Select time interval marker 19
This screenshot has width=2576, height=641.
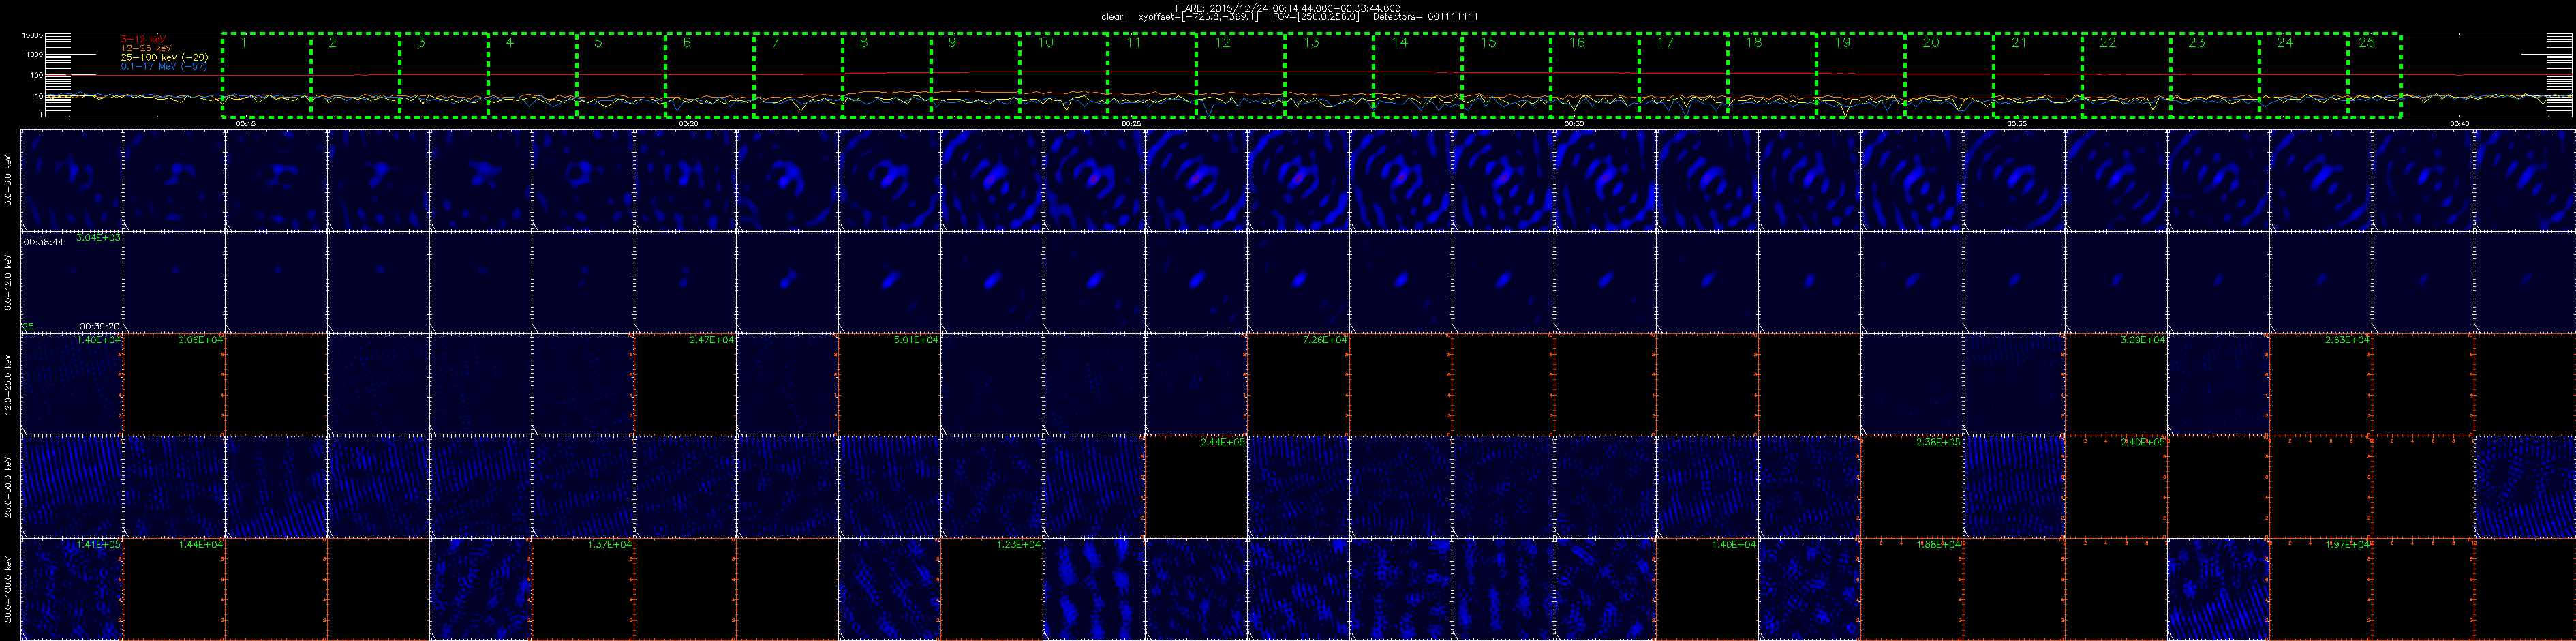1842,43
